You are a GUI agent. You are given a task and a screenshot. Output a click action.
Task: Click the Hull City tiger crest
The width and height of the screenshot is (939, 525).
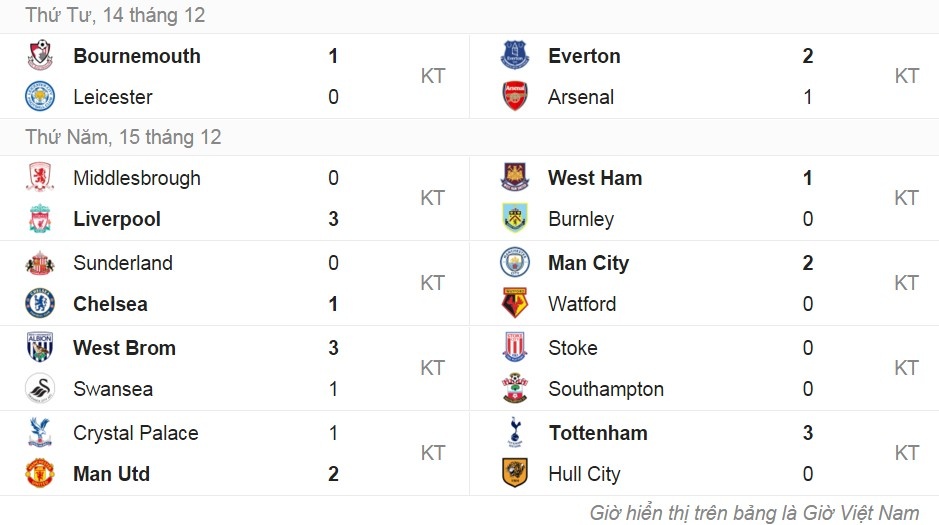(514, 474)
